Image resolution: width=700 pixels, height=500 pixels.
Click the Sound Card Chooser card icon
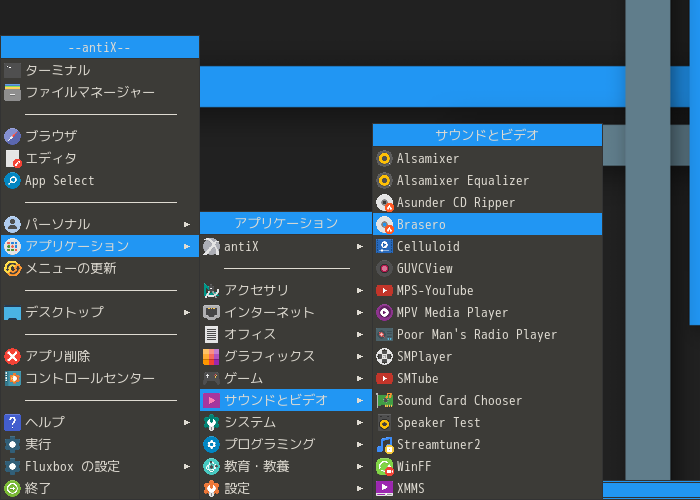tap(384, 400)
